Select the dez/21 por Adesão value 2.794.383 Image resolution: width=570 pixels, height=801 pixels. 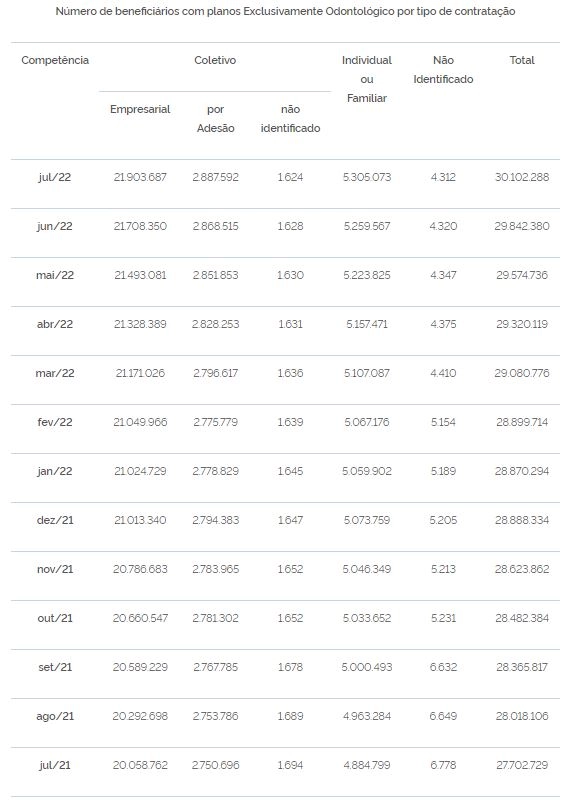(216, 521)
